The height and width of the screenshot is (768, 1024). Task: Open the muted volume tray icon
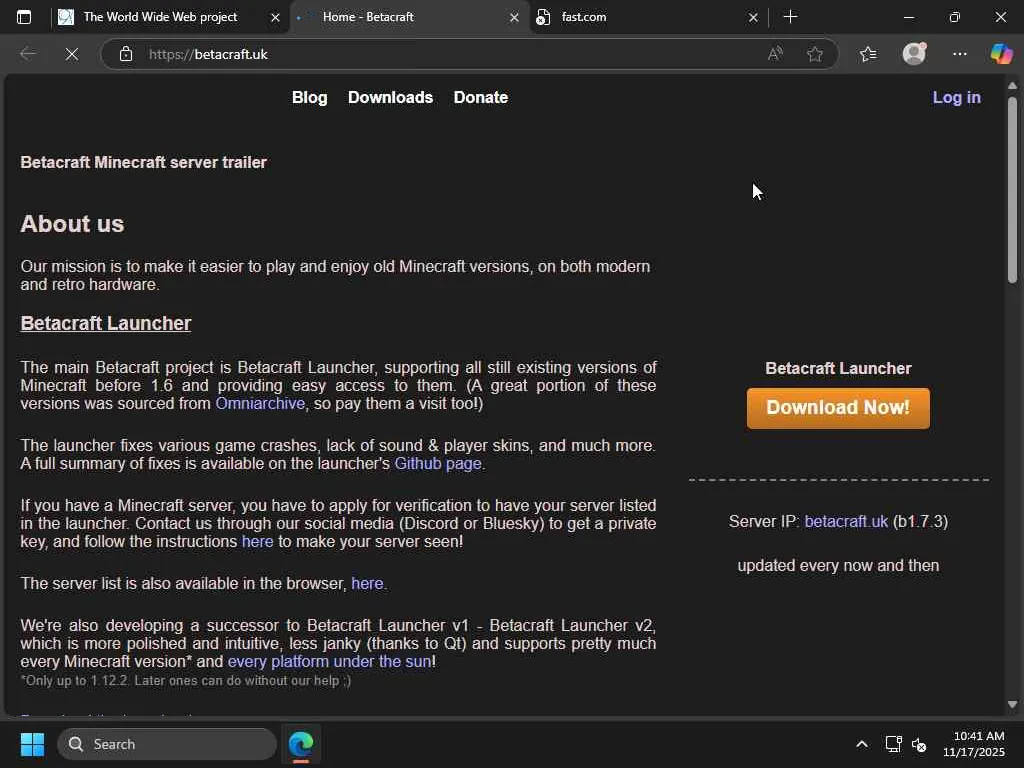click(919, 744)
